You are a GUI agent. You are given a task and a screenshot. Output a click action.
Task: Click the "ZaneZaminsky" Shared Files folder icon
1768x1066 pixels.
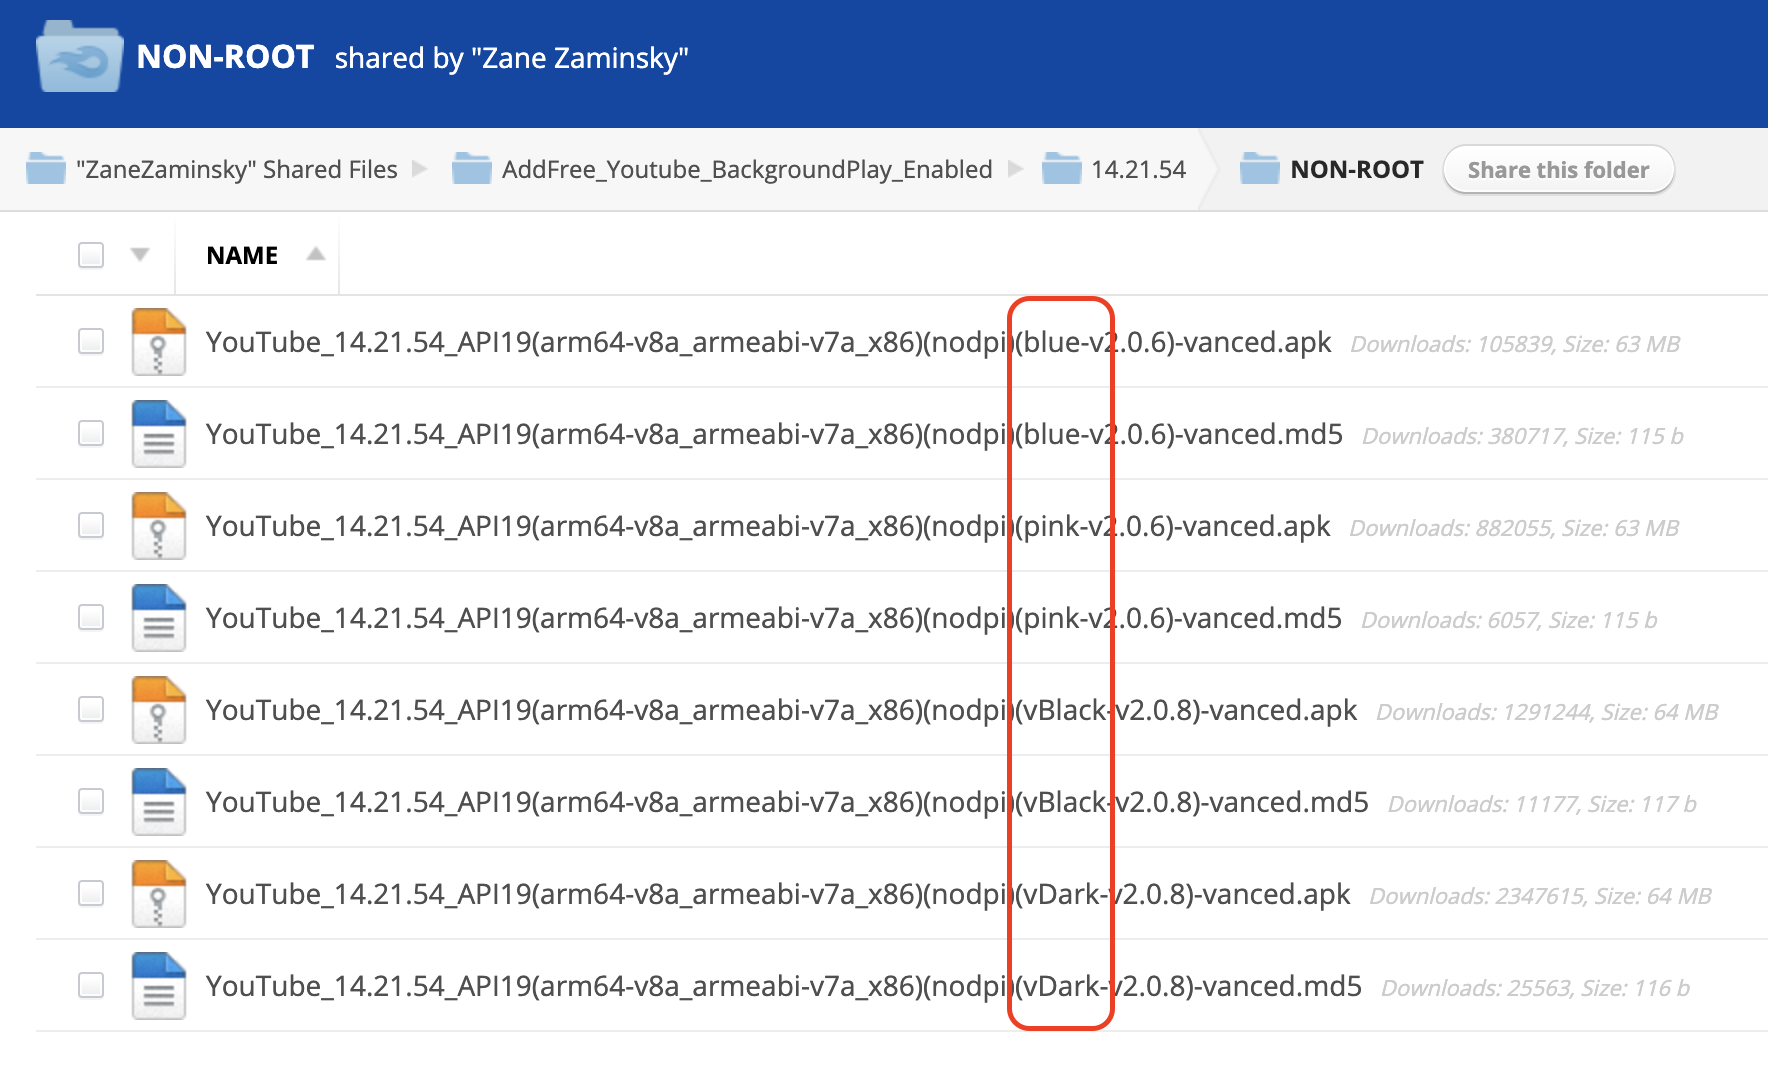coord(46,168)
